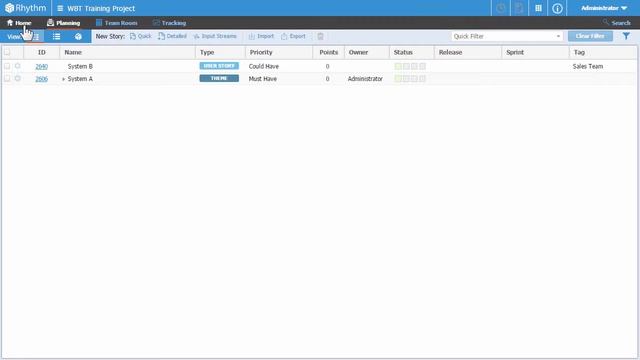640x360 pixels.
Task: Open the Administrator user dropdown
Action: click(604, 8)
